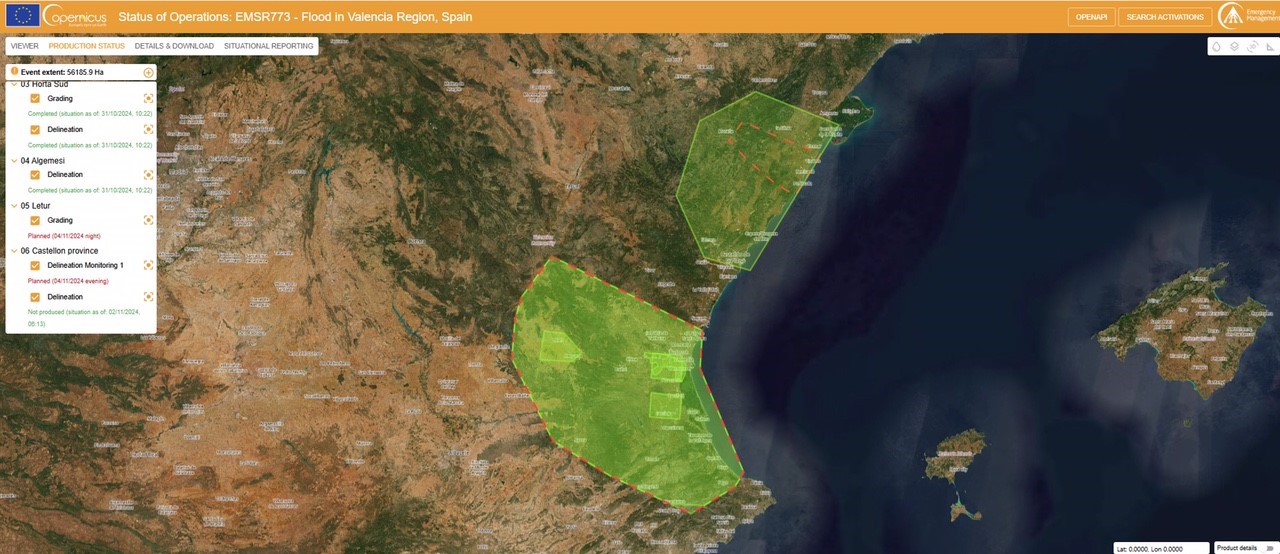Uncheck 04 Algemesi Delineation checkbox
Image resolution: width=1280 pixels, height=554 pixels.
click(35, 175)
